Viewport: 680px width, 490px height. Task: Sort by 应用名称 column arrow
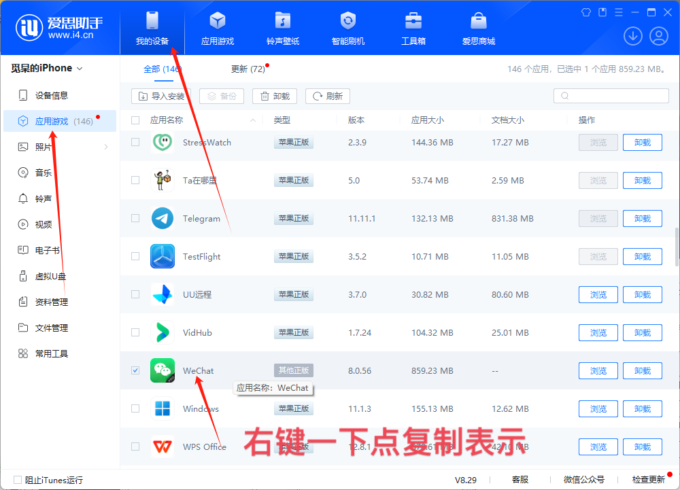coord(253,120)
